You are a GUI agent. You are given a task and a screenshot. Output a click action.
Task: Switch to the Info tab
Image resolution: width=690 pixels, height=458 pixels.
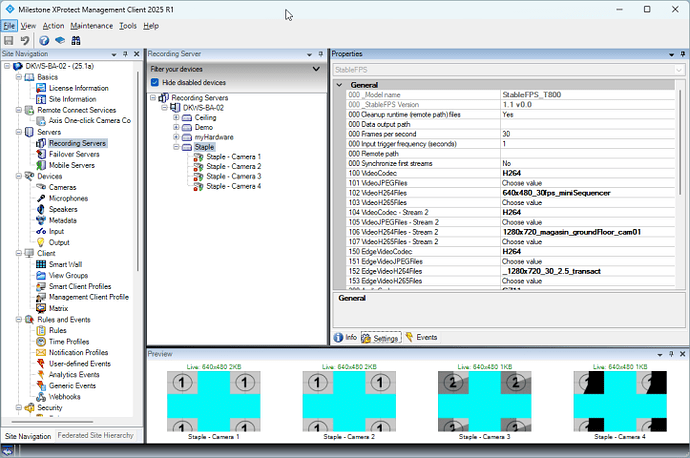click(345, 337)
